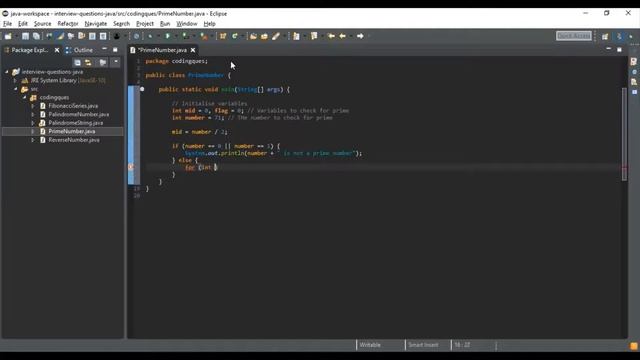Click the Run green play icon
This screenshot has height=360, width=640.
pyautogui.click(x=167, y=36)
